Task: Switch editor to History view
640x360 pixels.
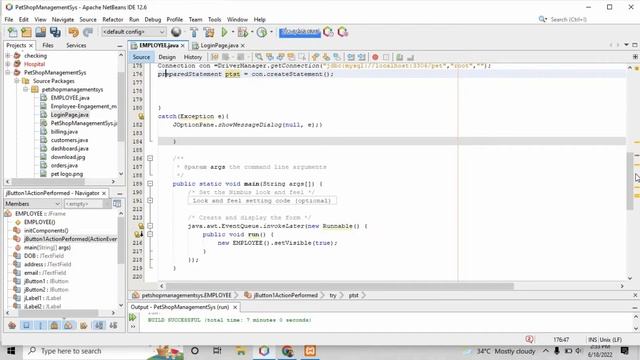Action: coord(193,57)
